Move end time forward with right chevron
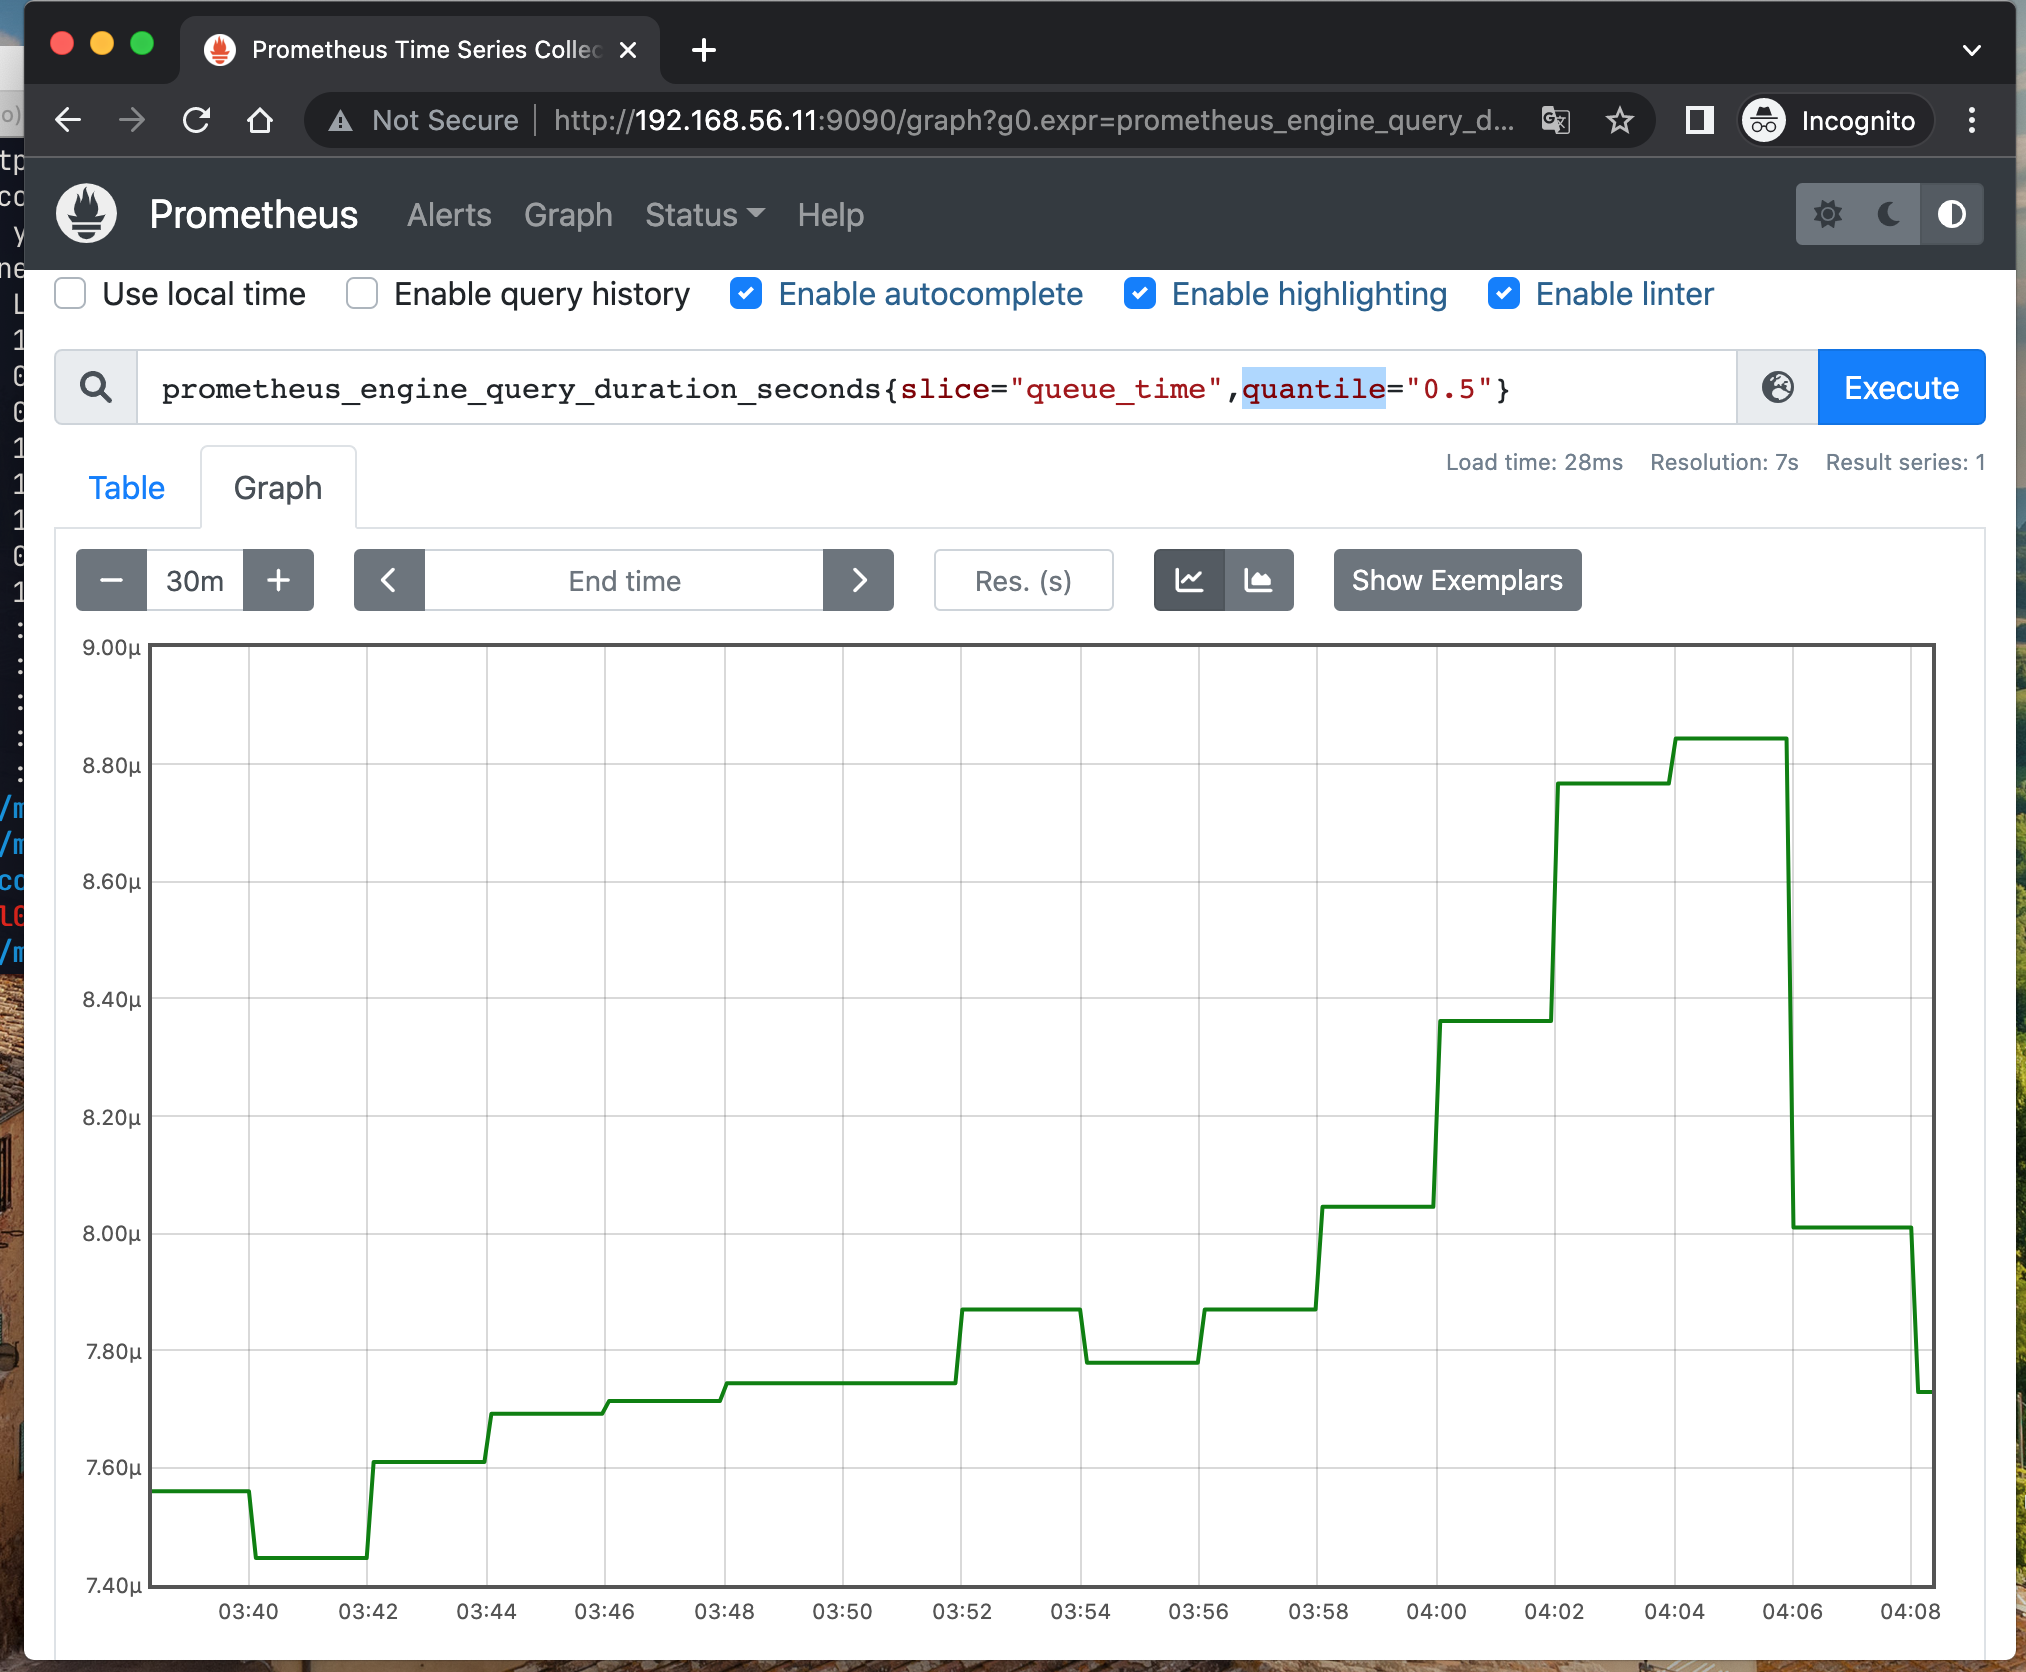2026x1672 pixels. pyautogui.click(x=858, y=580)
